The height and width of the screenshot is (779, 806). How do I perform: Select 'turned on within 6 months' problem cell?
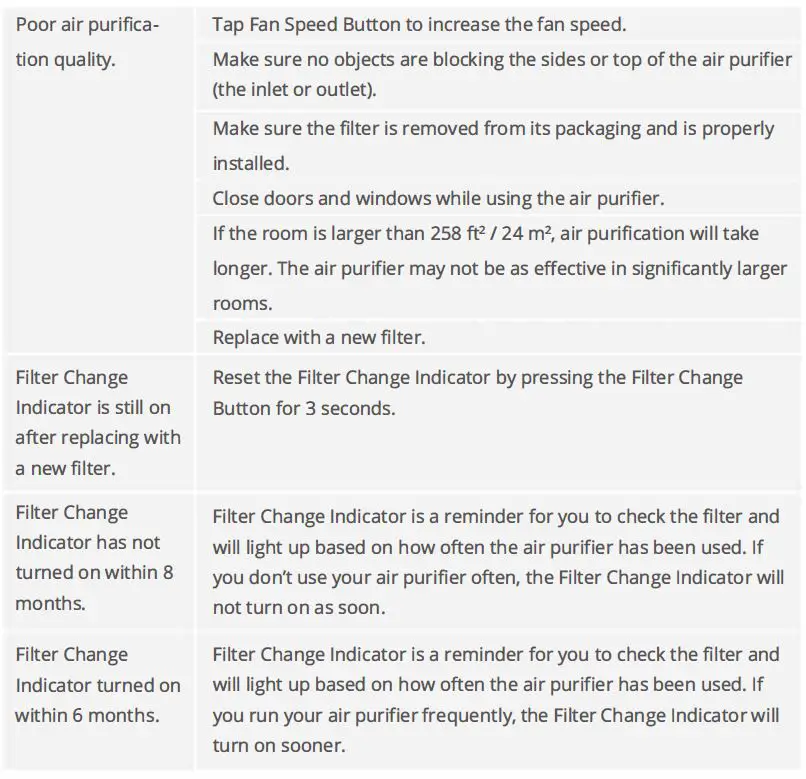tap(97, 685)
